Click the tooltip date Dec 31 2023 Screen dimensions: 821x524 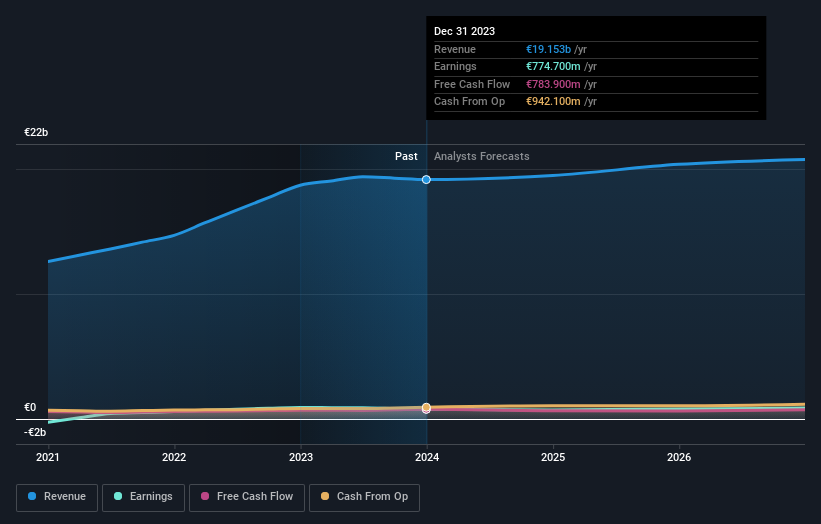point(464,31)
